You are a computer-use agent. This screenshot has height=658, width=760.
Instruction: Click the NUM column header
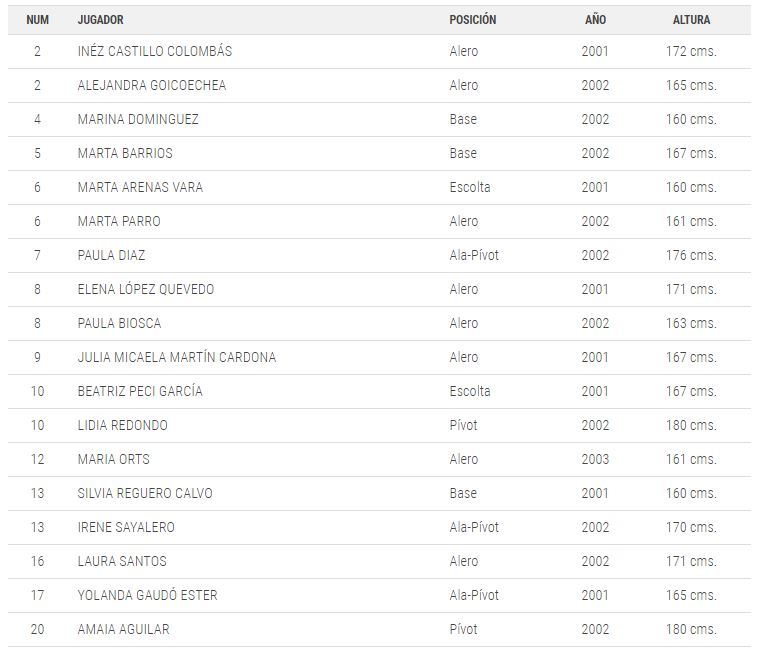(37, 20)
